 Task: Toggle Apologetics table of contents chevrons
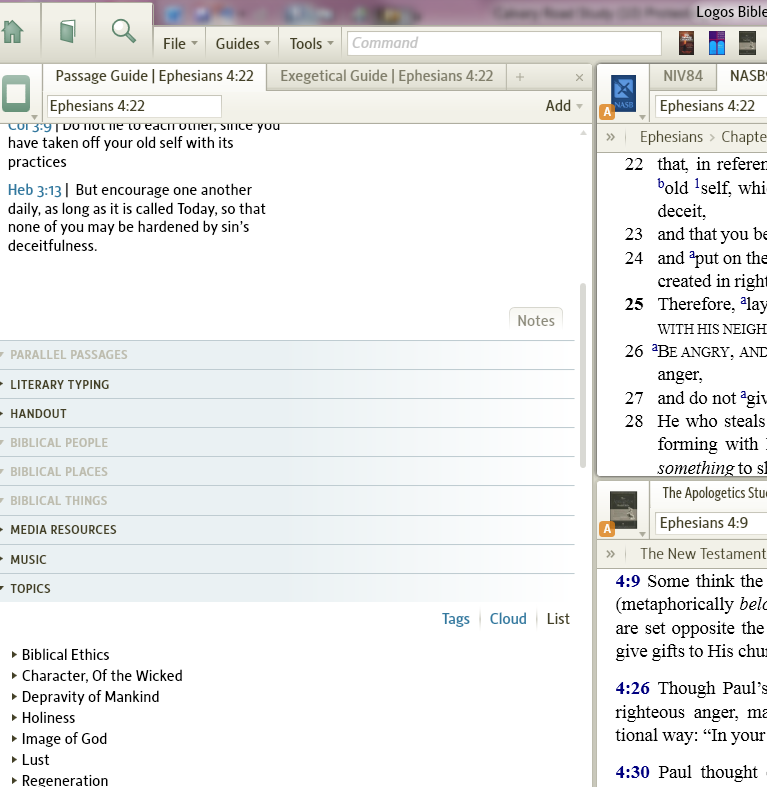pyautogui.click(x=610, y=554)
